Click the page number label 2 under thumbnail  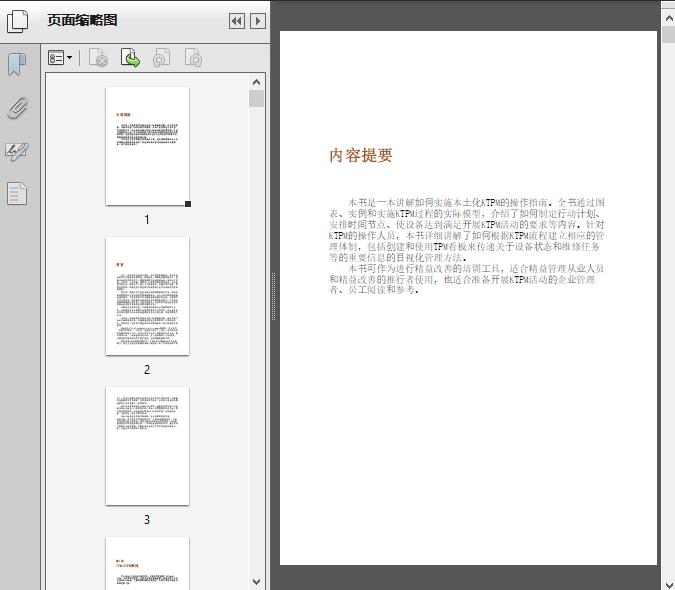click(x=147, y=370)
